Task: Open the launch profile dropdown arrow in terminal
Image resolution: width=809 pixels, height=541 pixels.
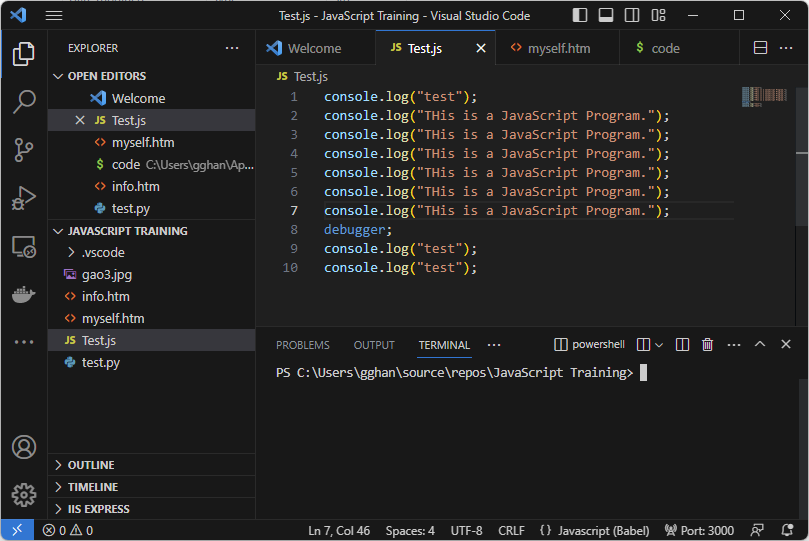Action: [x=659, y=345]
